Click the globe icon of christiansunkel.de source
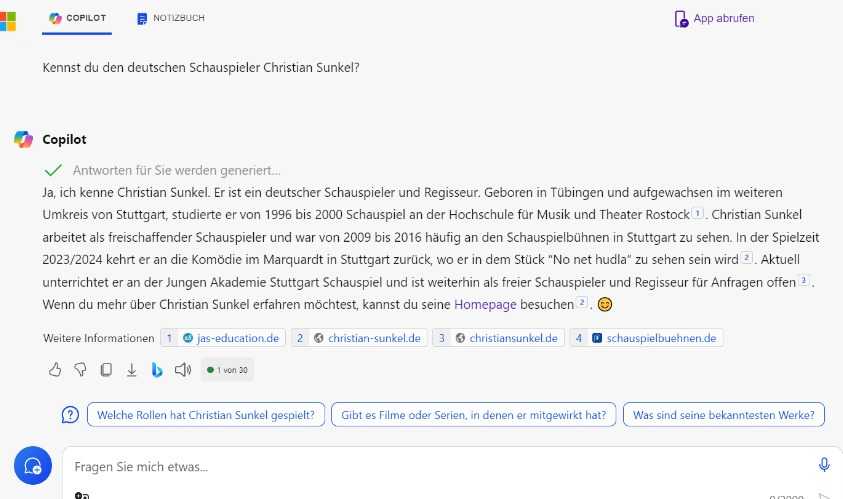 (460, 338)
